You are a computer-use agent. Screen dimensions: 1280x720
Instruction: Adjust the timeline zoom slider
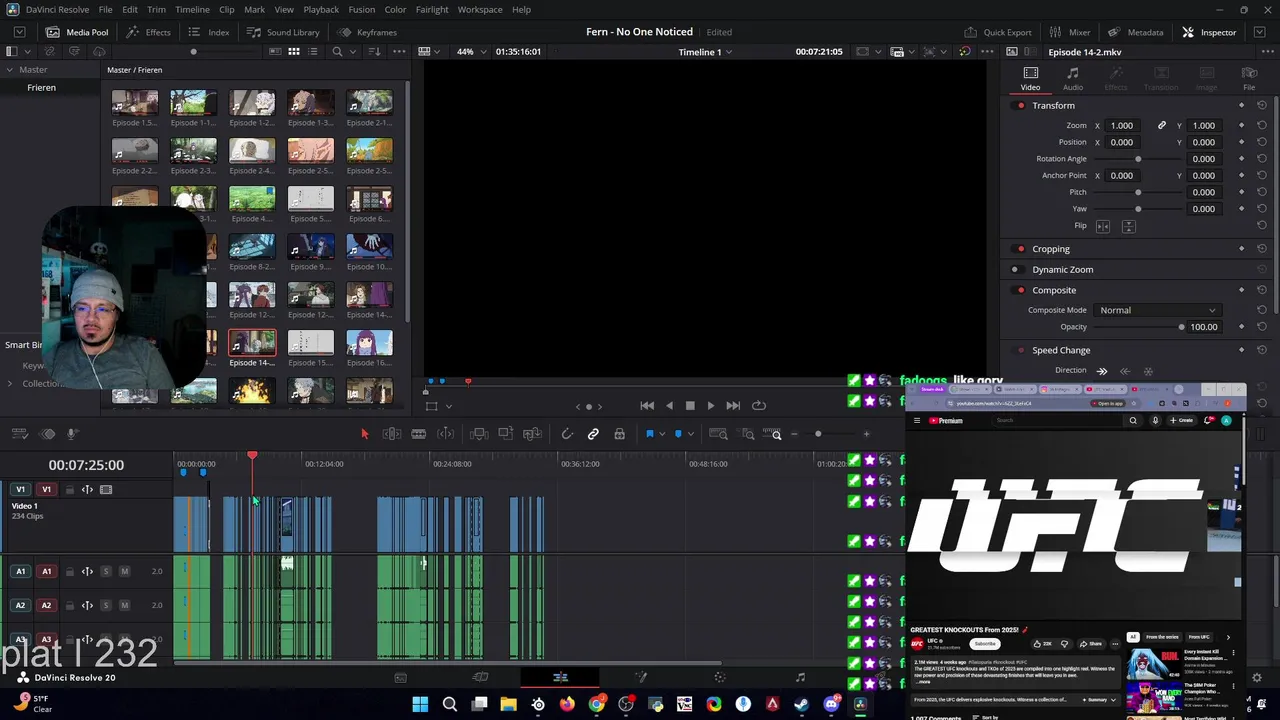point(818,434)
